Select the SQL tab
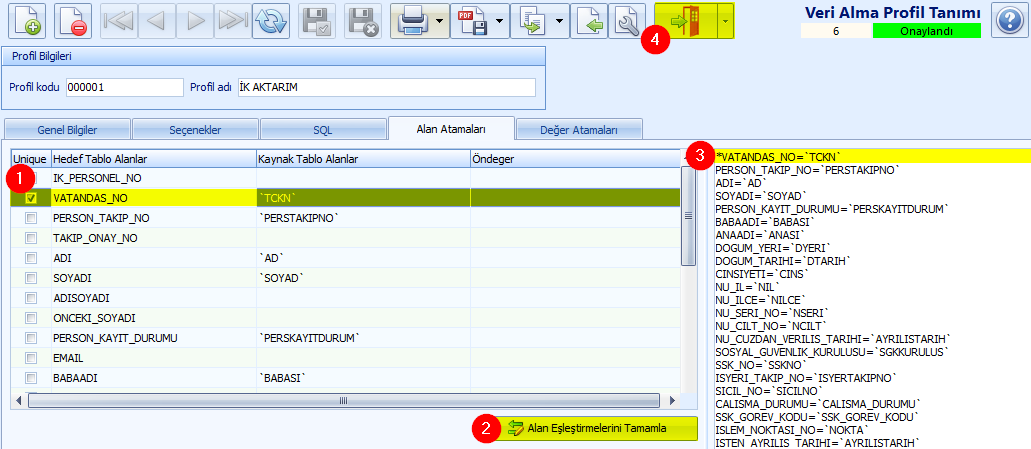Image resolution: width=1031 pixels, height=449 pixels. point(322,130)
